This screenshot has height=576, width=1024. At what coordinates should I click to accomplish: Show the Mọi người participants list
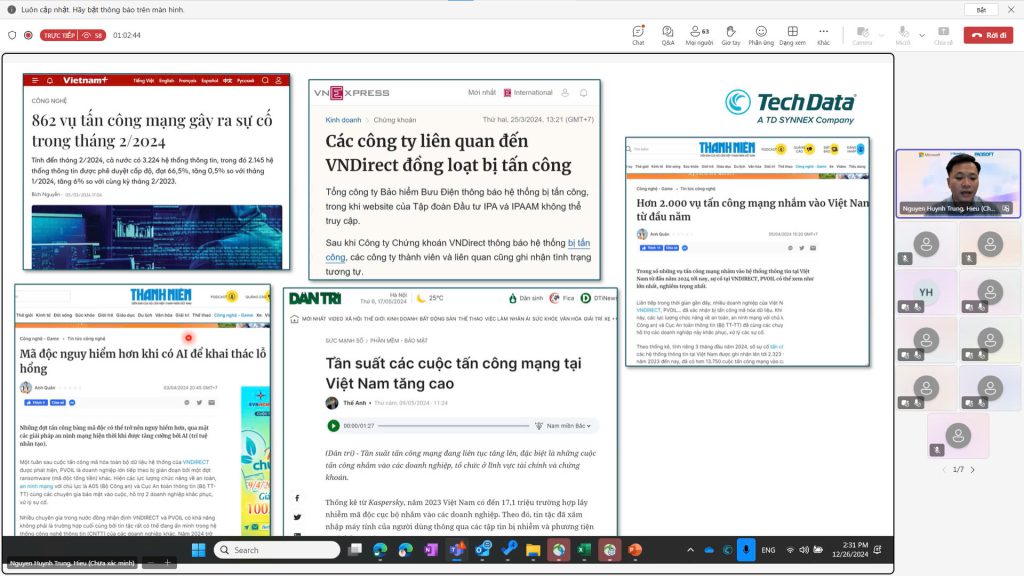click(x=699, y=35)
